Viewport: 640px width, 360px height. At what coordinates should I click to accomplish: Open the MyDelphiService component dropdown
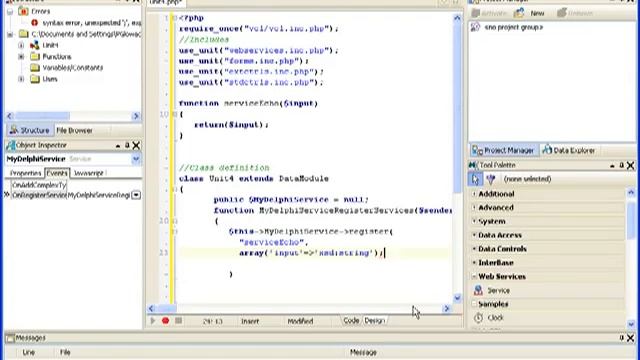coord(136,159)
